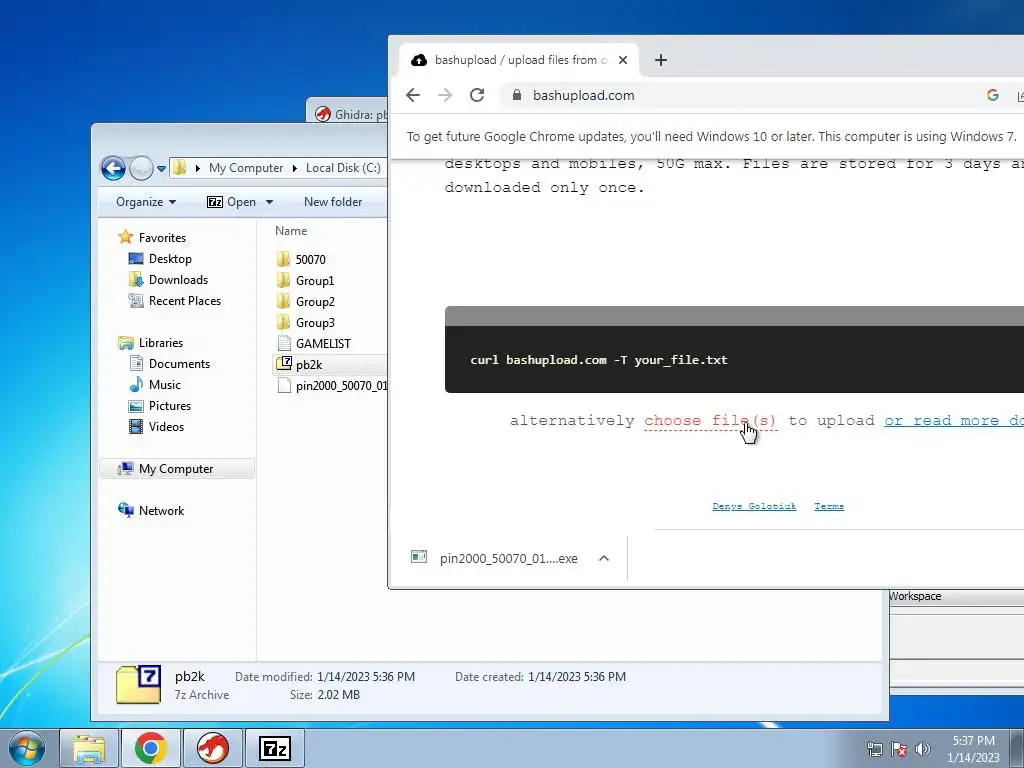The image size is (1024, 768).
Task: Expand the breadcrumb arrow after My Computer
Action: 295,168
